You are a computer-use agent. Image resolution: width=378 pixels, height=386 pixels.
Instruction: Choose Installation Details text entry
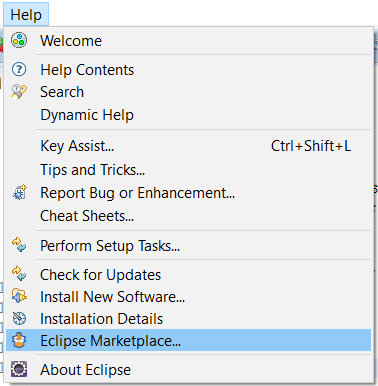(102, 319)
